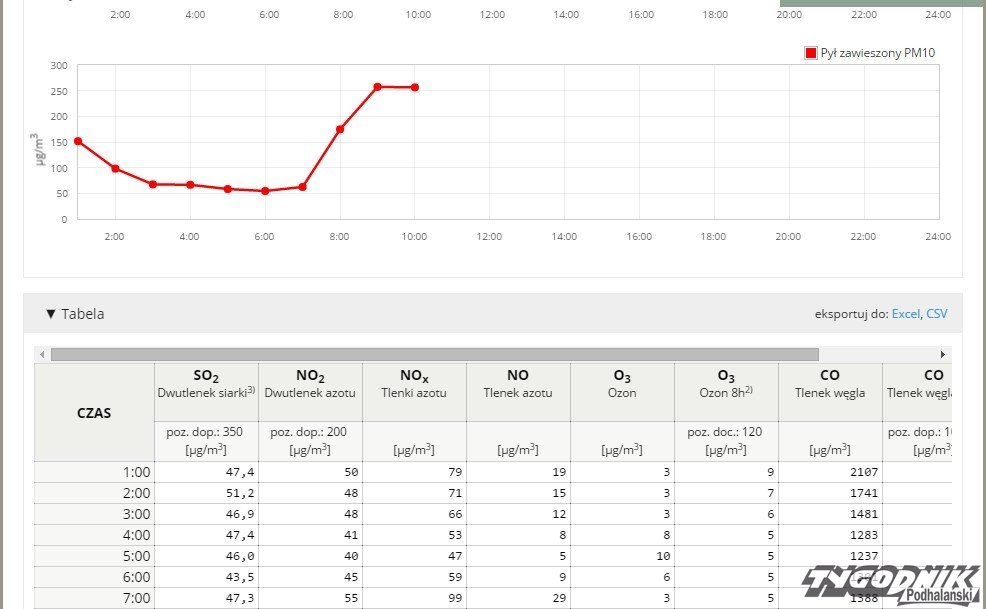Click the CZAS column header
The image size is (986, 609).
click(94, 412)
